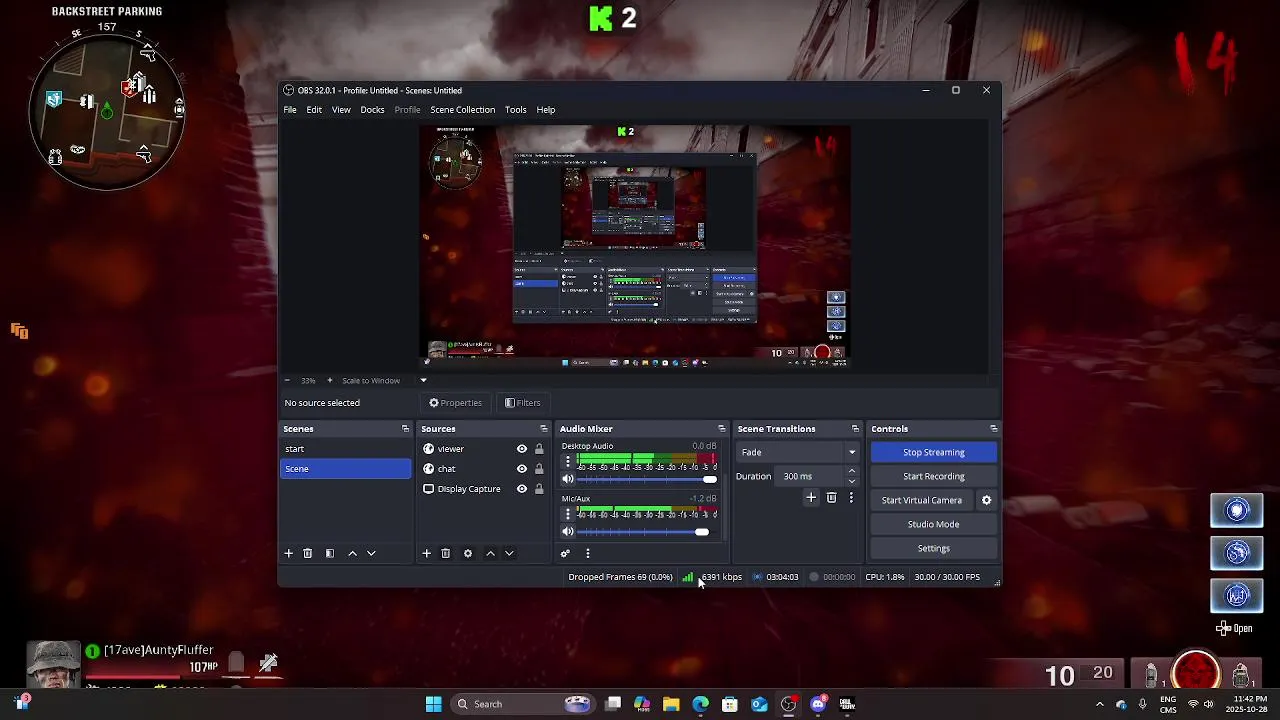Click the Duration 300 ms field
This screenshot has width=1280, height=720.
[x=810, y=476]
